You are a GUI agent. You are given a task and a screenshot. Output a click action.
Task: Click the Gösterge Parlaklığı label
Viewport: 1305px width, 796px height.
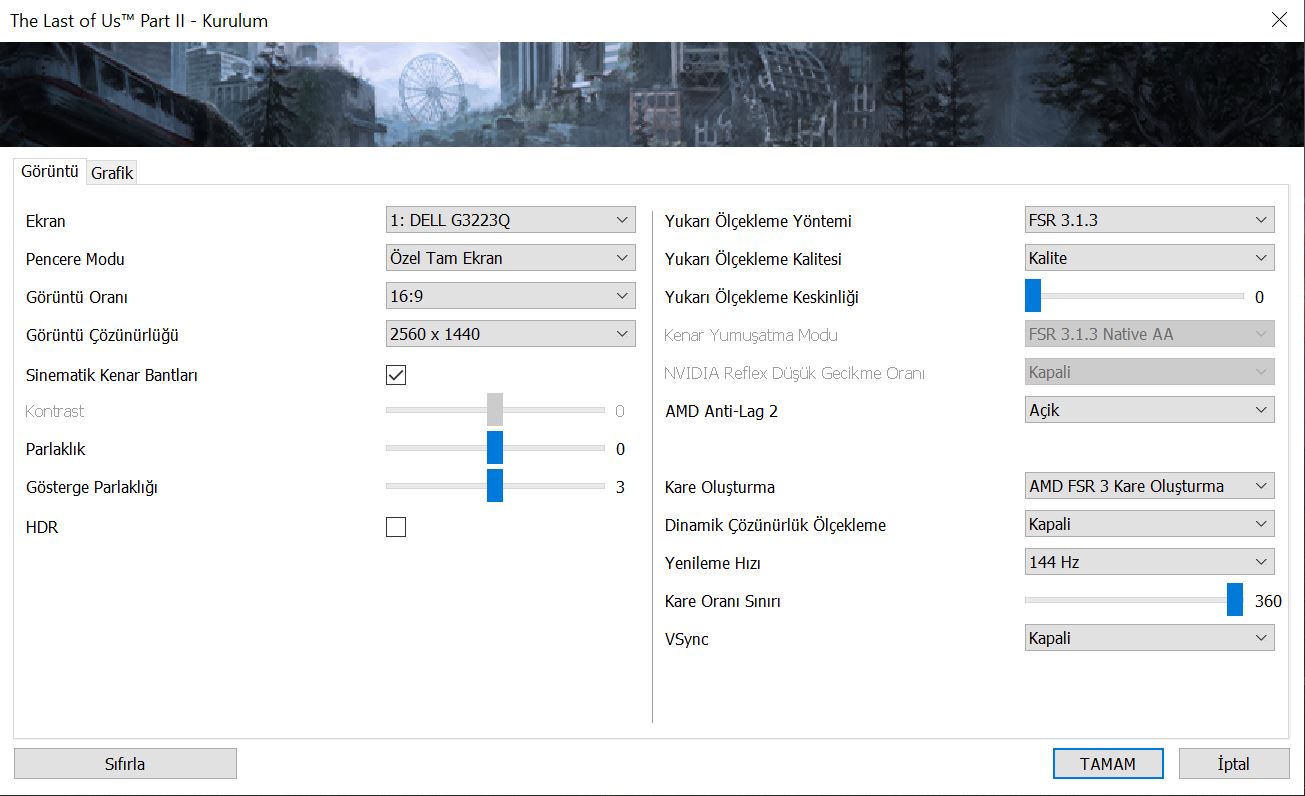coord(92,488)
